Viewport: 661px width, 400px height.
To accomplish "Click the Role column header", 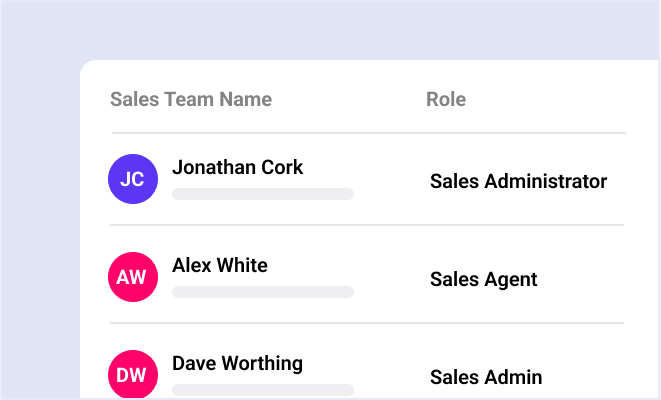I will 446,99.
